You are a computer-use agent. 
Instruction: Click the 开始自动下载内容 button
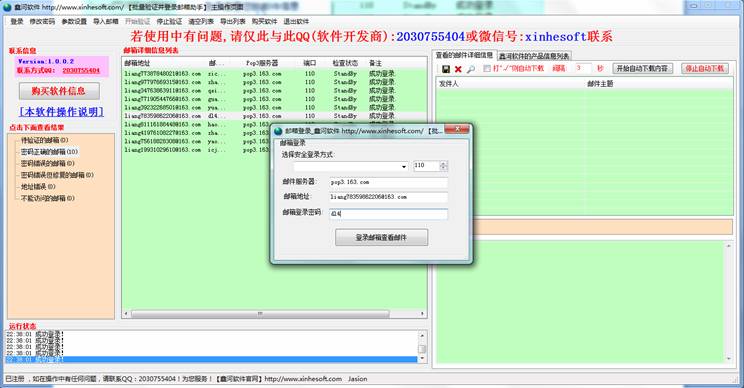(642, 68)
